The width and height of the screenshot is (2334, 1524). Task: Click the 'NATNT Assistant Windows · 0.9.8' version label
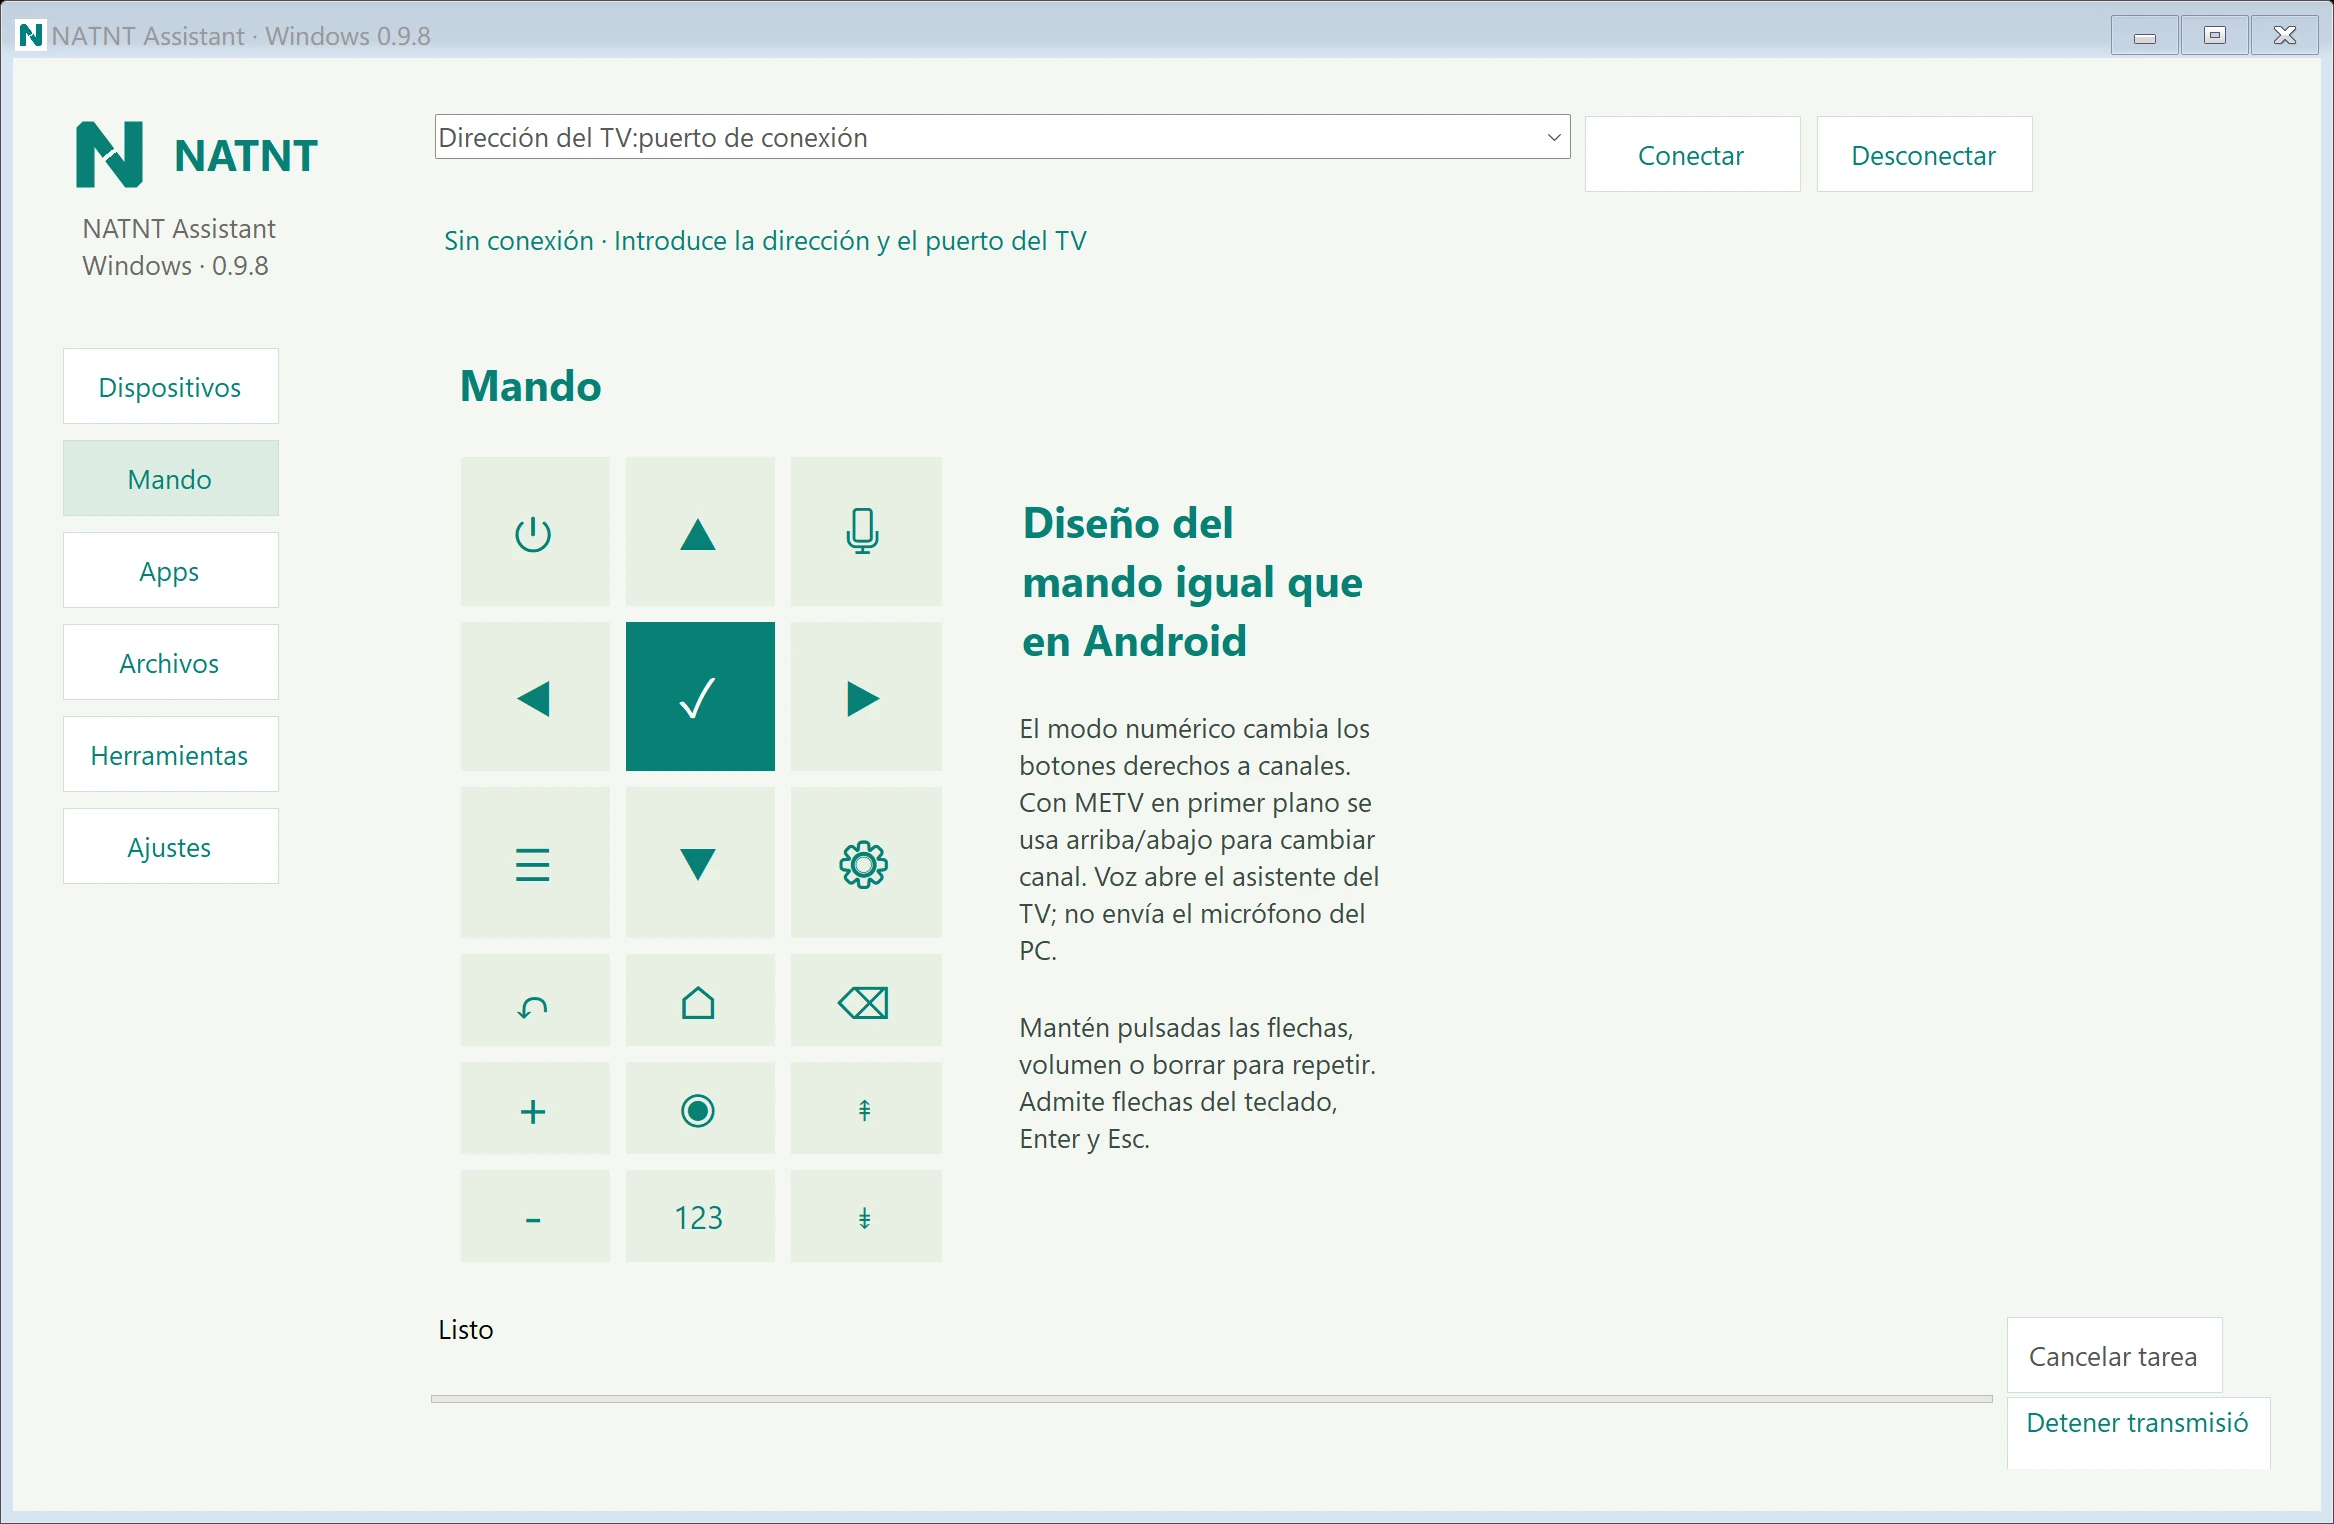pyautogui.click(x=179, y=247)
